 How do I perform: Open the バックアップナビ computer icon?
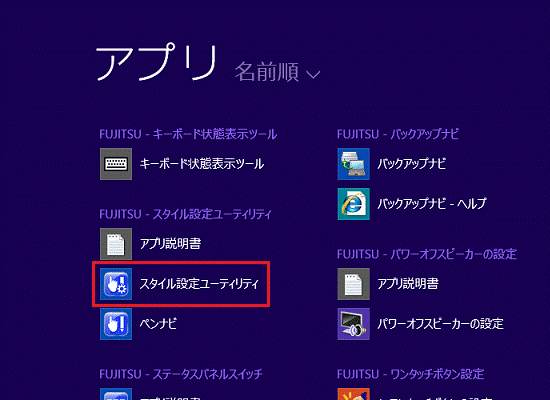[x=354, y=164]
